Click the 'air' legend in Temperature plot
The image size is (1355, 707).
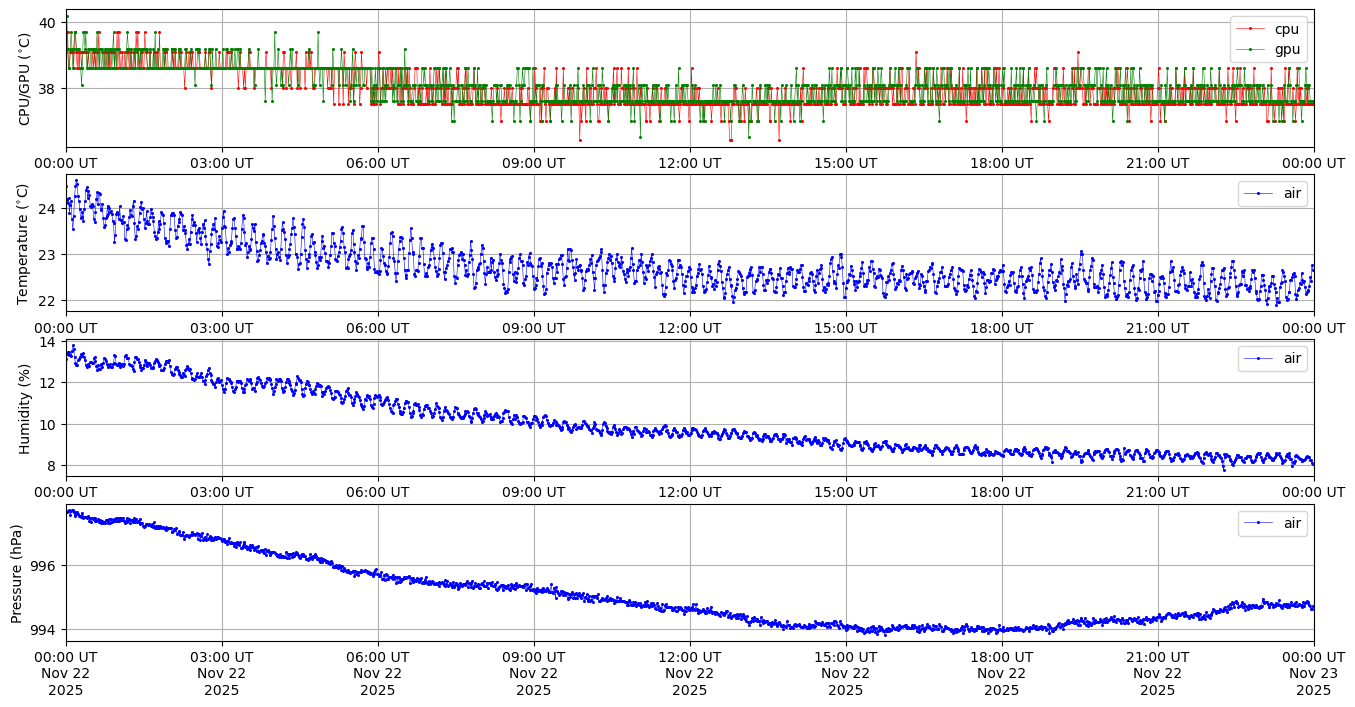[1293, 193]
